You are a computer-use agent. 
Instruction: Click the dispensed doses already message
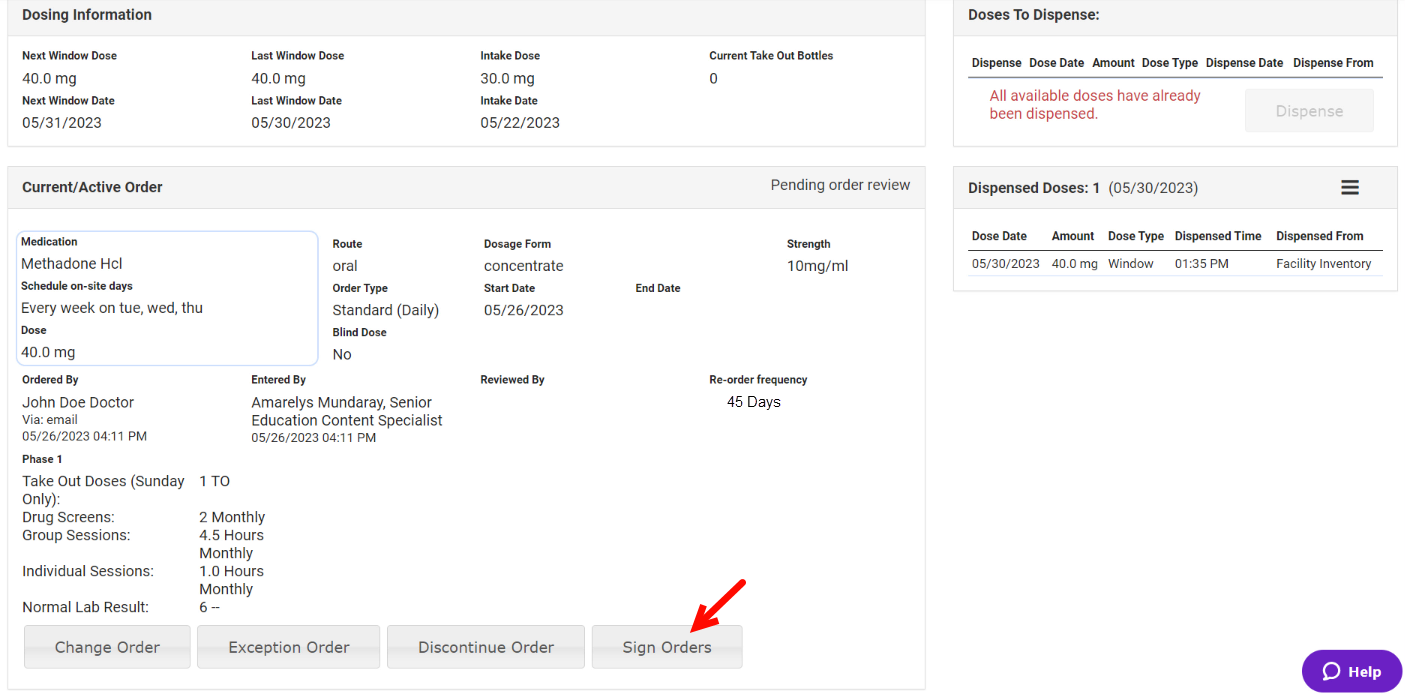[x=1094, y=104]
